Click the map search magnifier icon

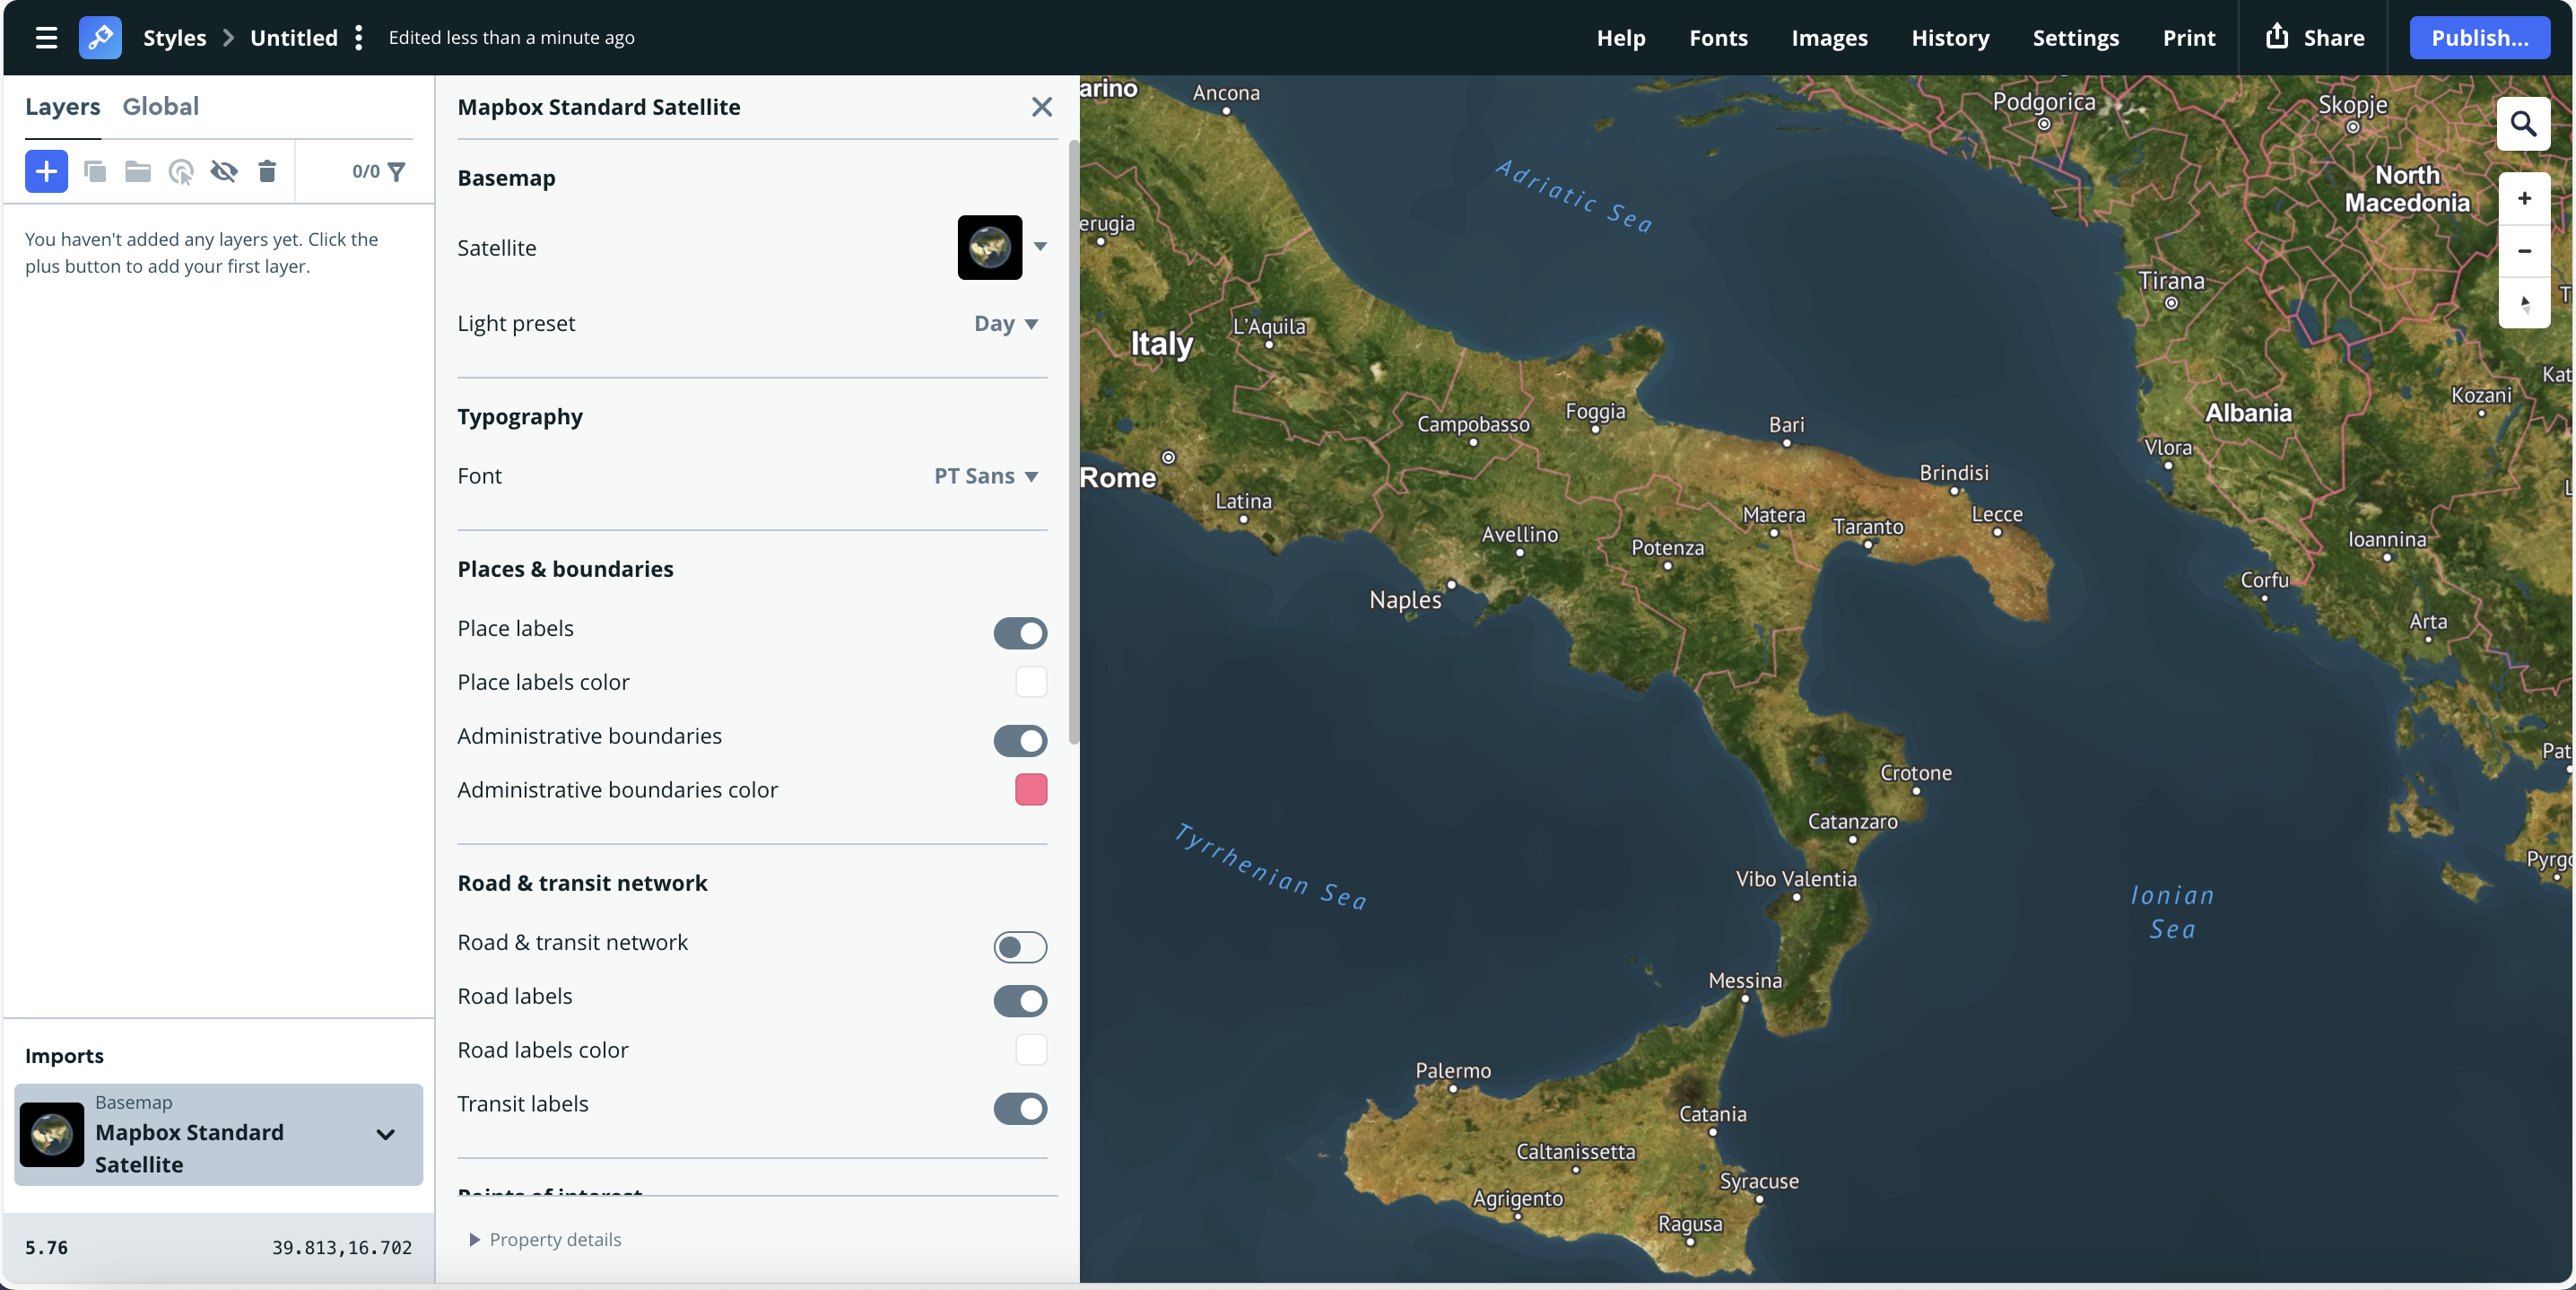tap(2523, 124)
